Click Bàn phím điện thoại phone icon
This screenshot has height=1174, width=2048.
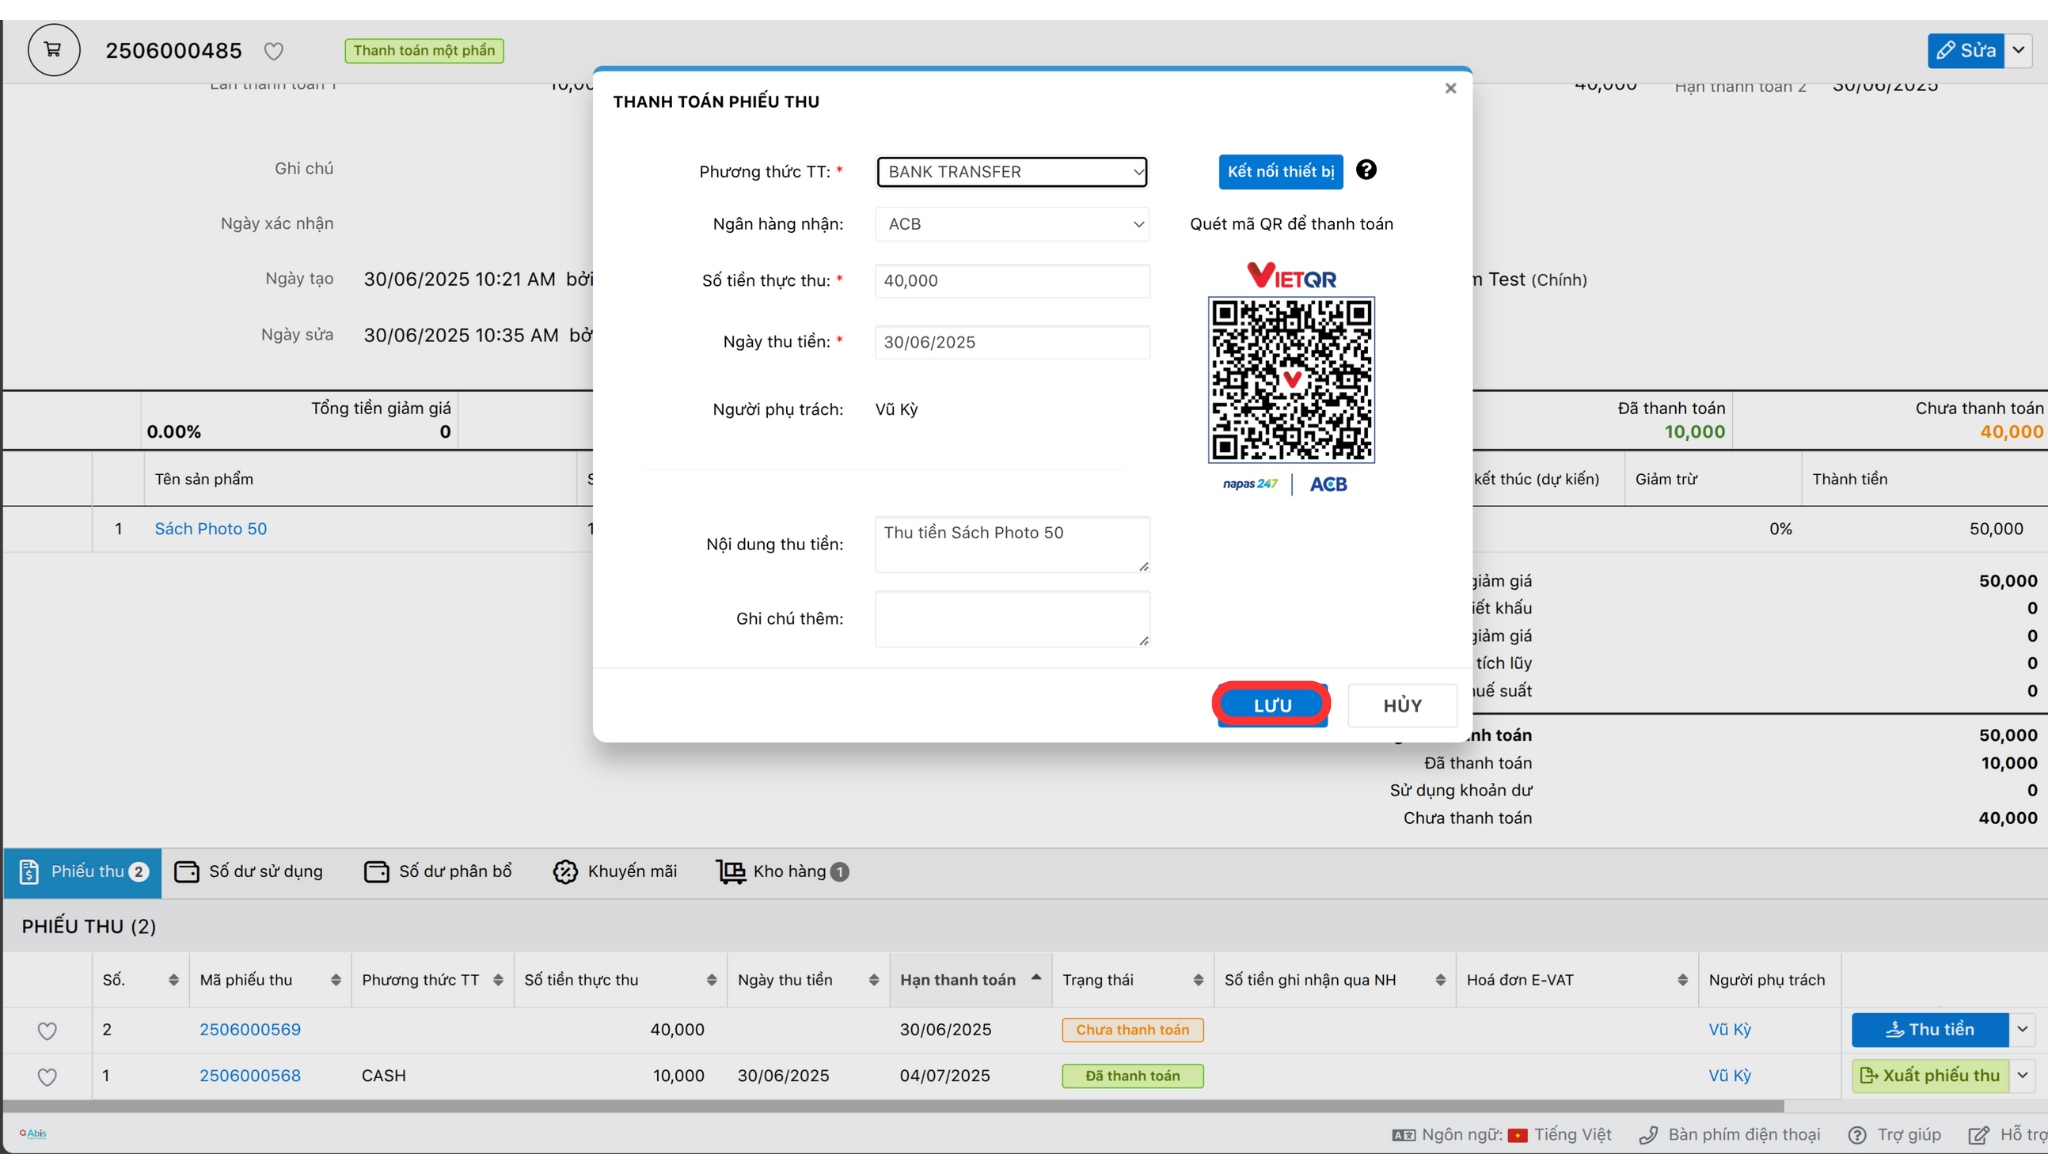coord(1648,1135)
